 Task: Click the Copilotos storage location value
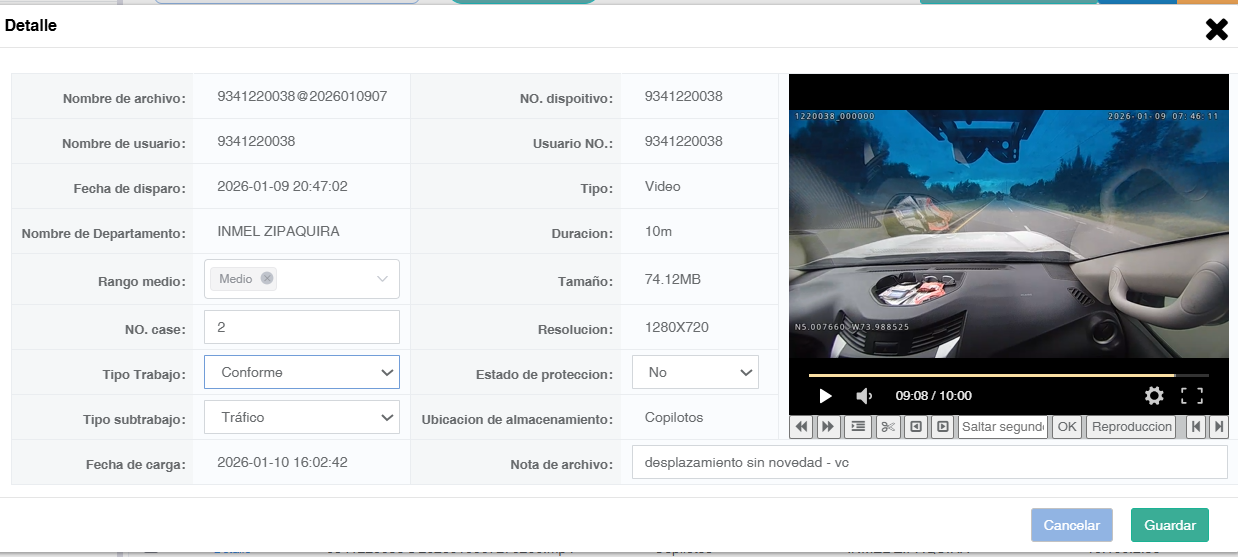pos(674,417)
